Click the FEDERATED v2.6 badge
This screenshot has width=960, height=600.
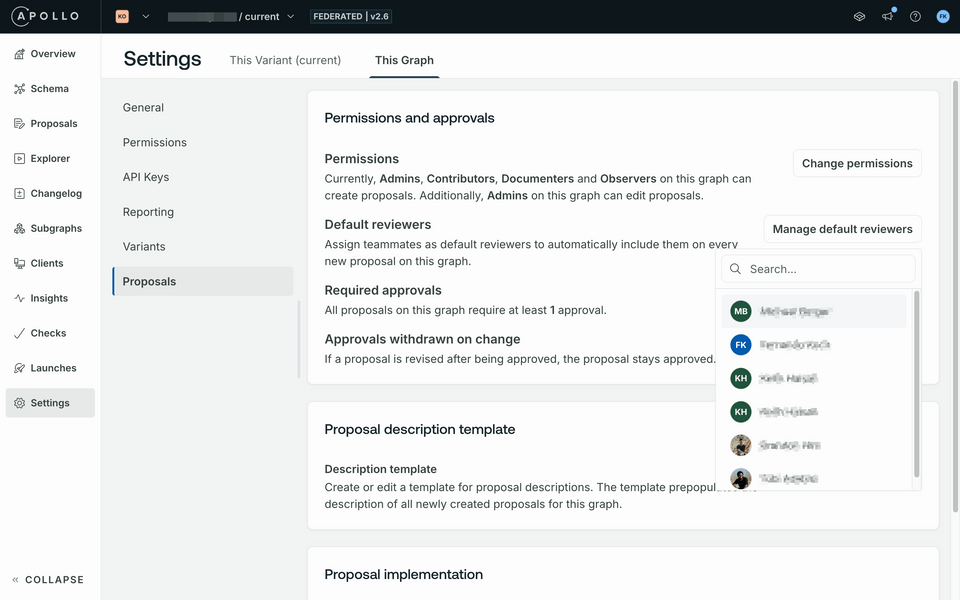351,17
